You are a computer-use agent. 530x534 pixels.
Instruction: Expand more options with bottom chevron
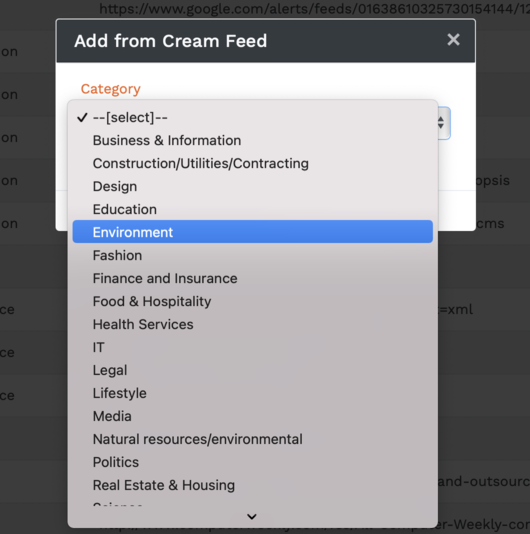(x=252, y=517)
